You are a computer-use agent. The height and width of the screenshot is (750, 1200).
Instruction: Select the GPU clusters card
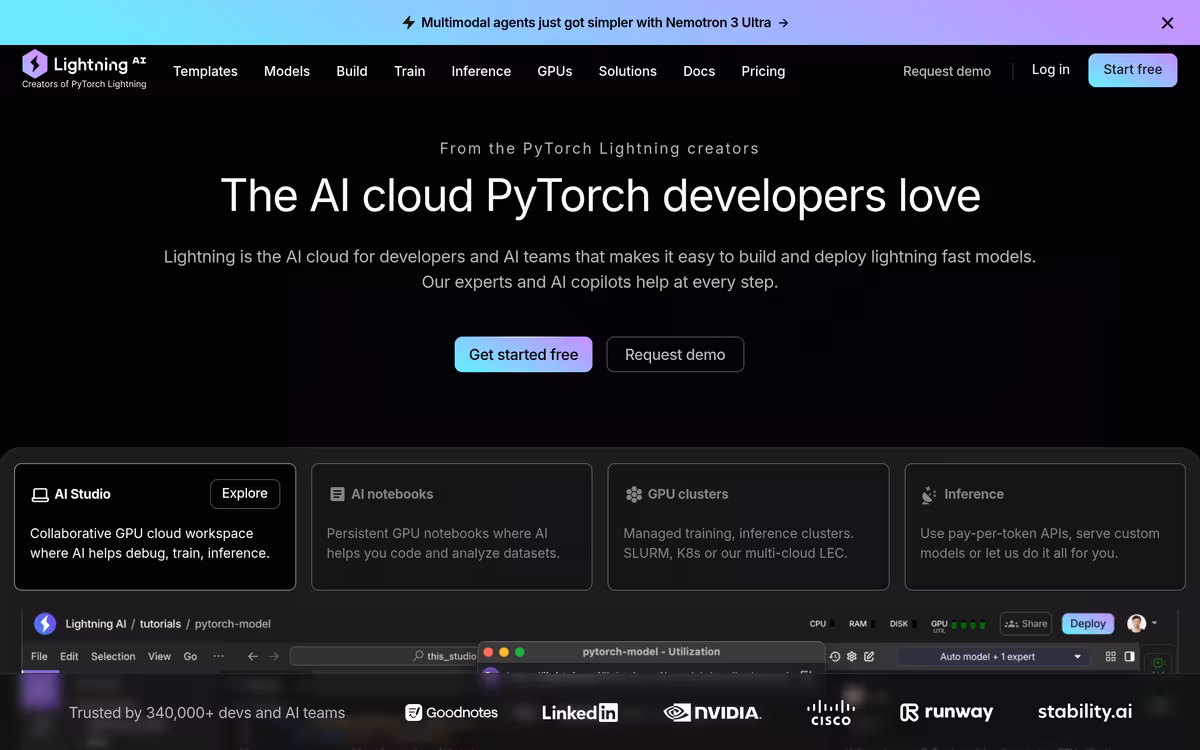coord(748,526)
